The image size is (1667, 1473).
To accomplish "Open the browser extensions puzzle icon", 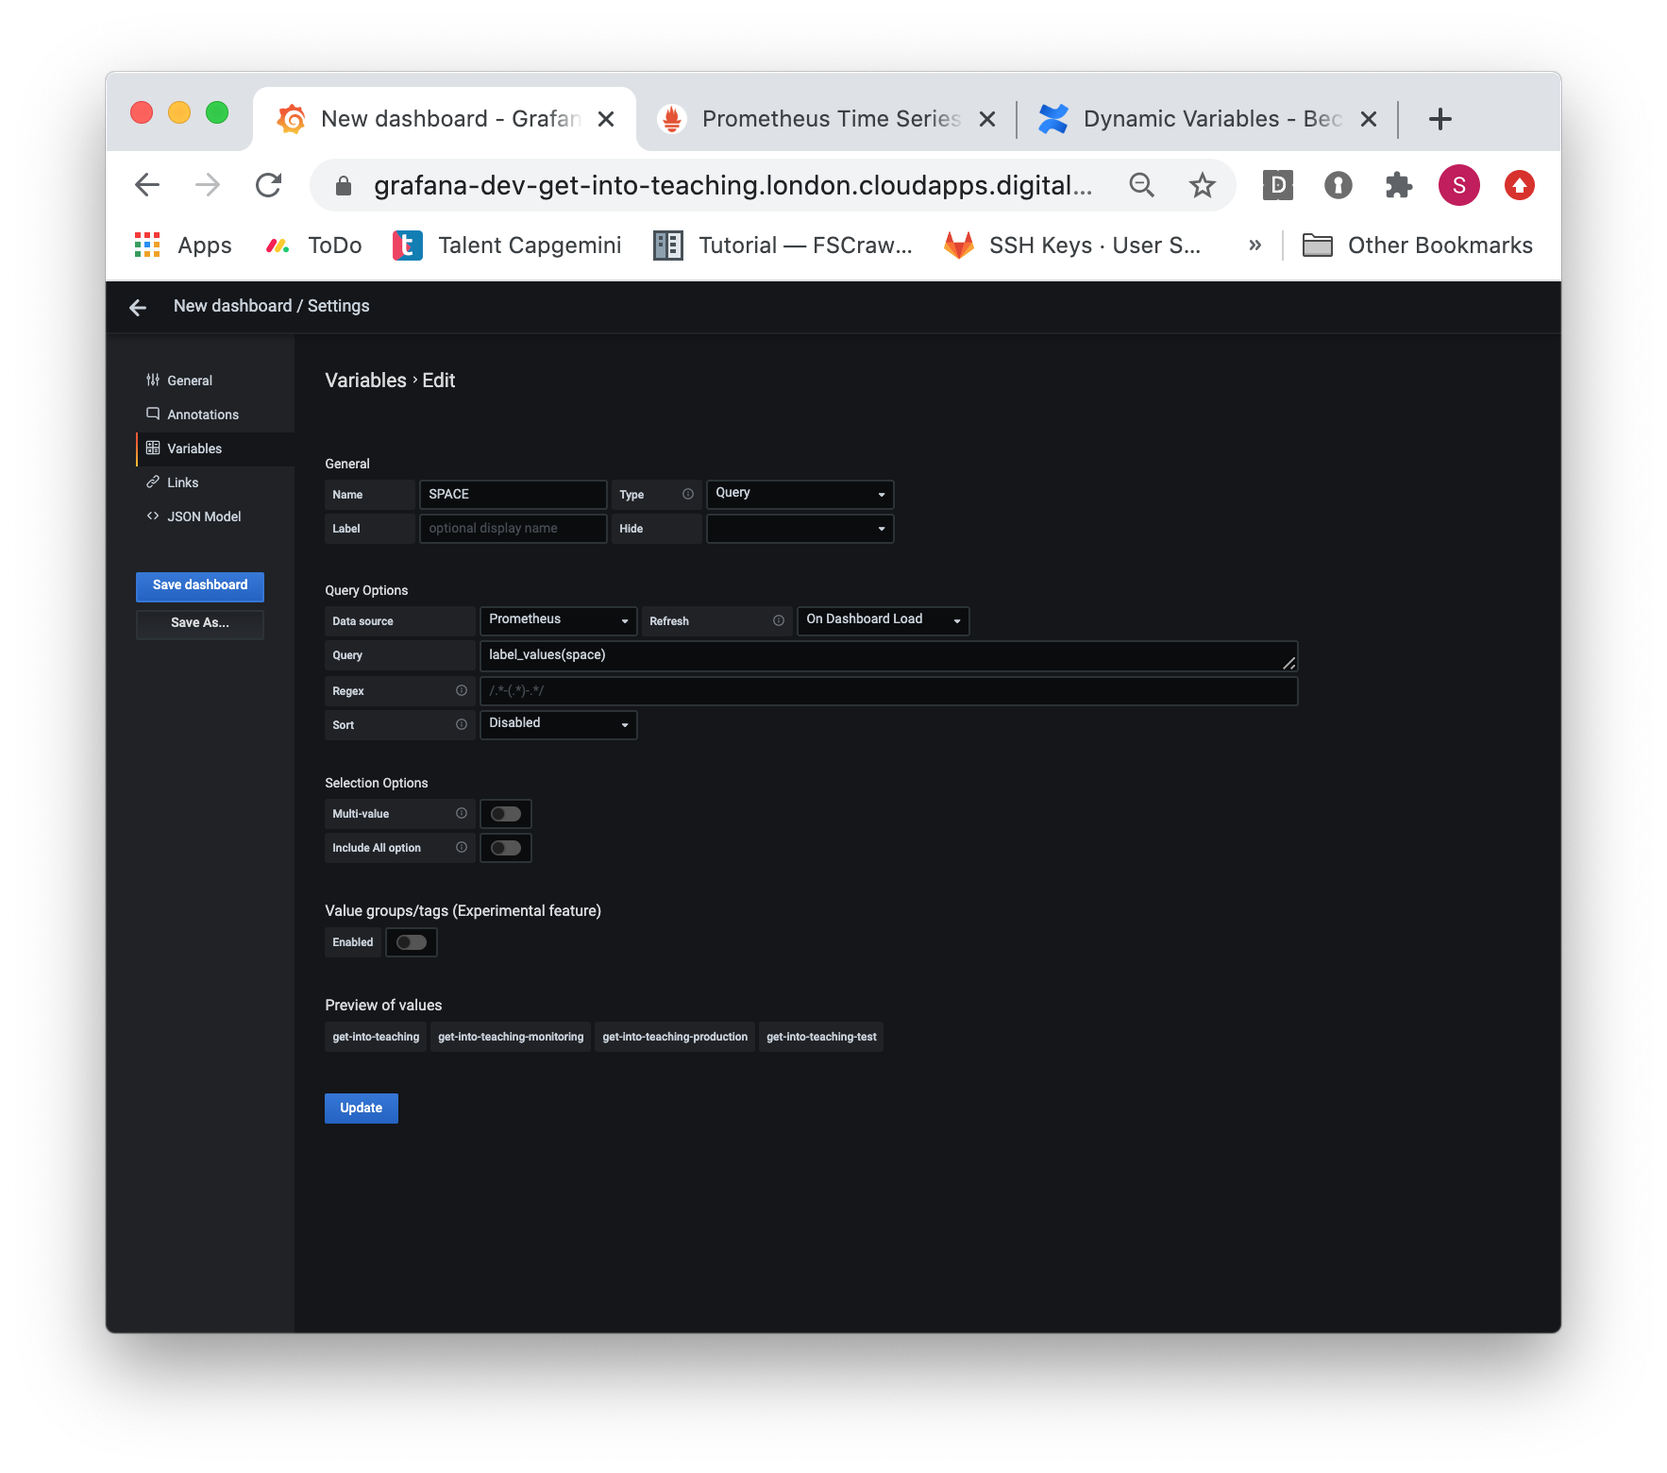I will pos(1397,186).
